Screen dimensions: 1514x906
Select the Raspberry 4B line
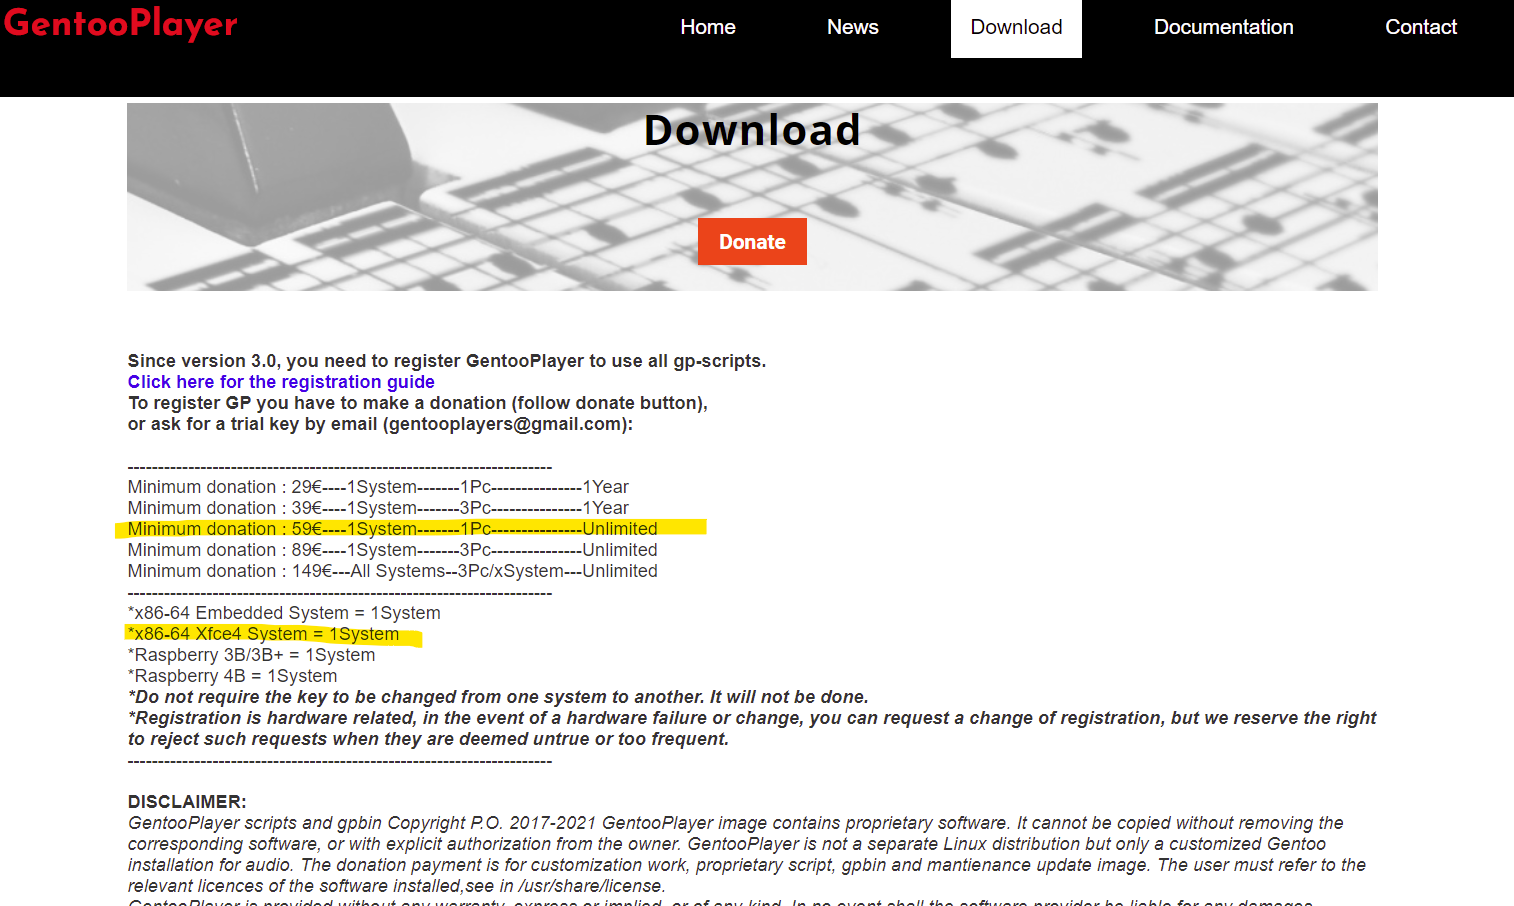pos(233,676)
